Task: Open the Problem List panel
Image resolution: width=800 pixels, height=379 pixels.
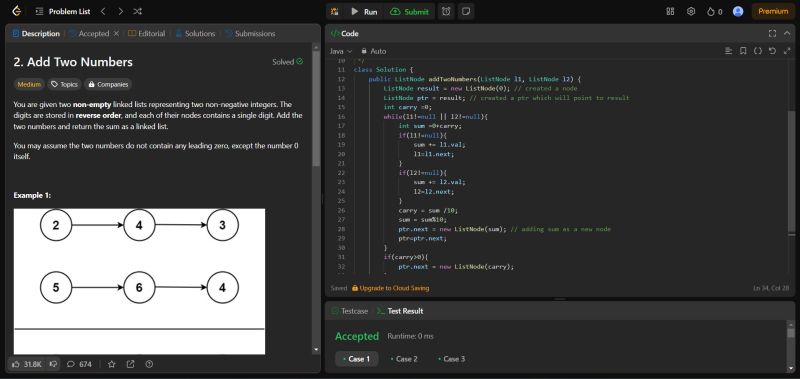Action: (x=63, y=11)
